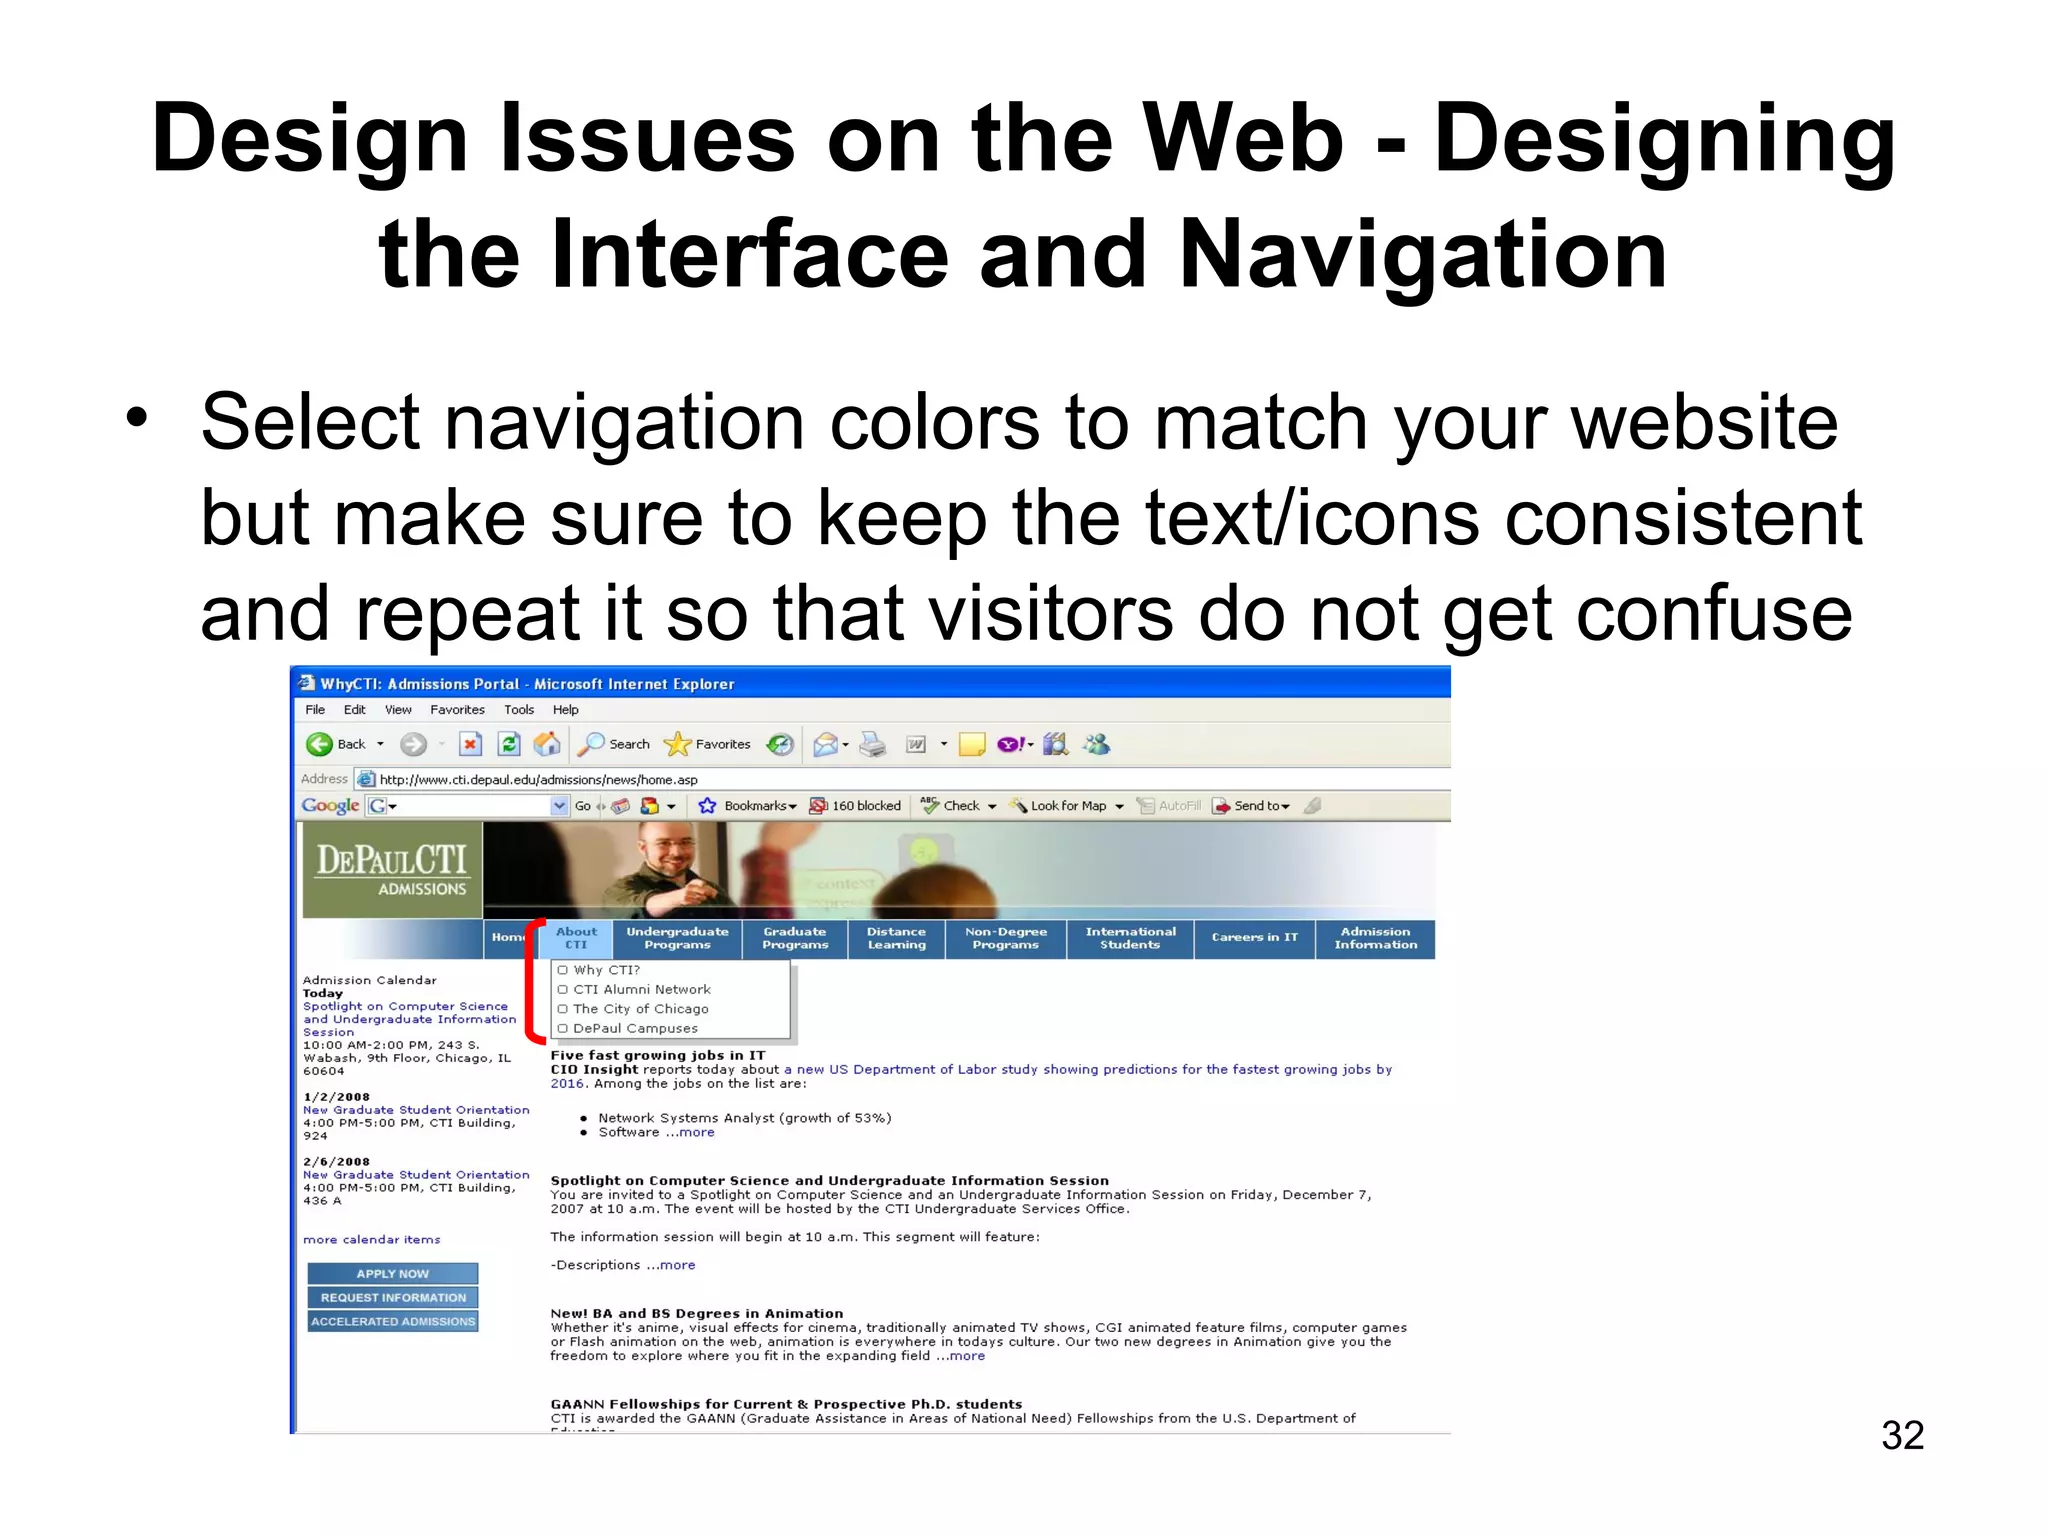Click into the Address bar URL field
Viewport: 2048px width, 1536px height.
tap(900, 779)
